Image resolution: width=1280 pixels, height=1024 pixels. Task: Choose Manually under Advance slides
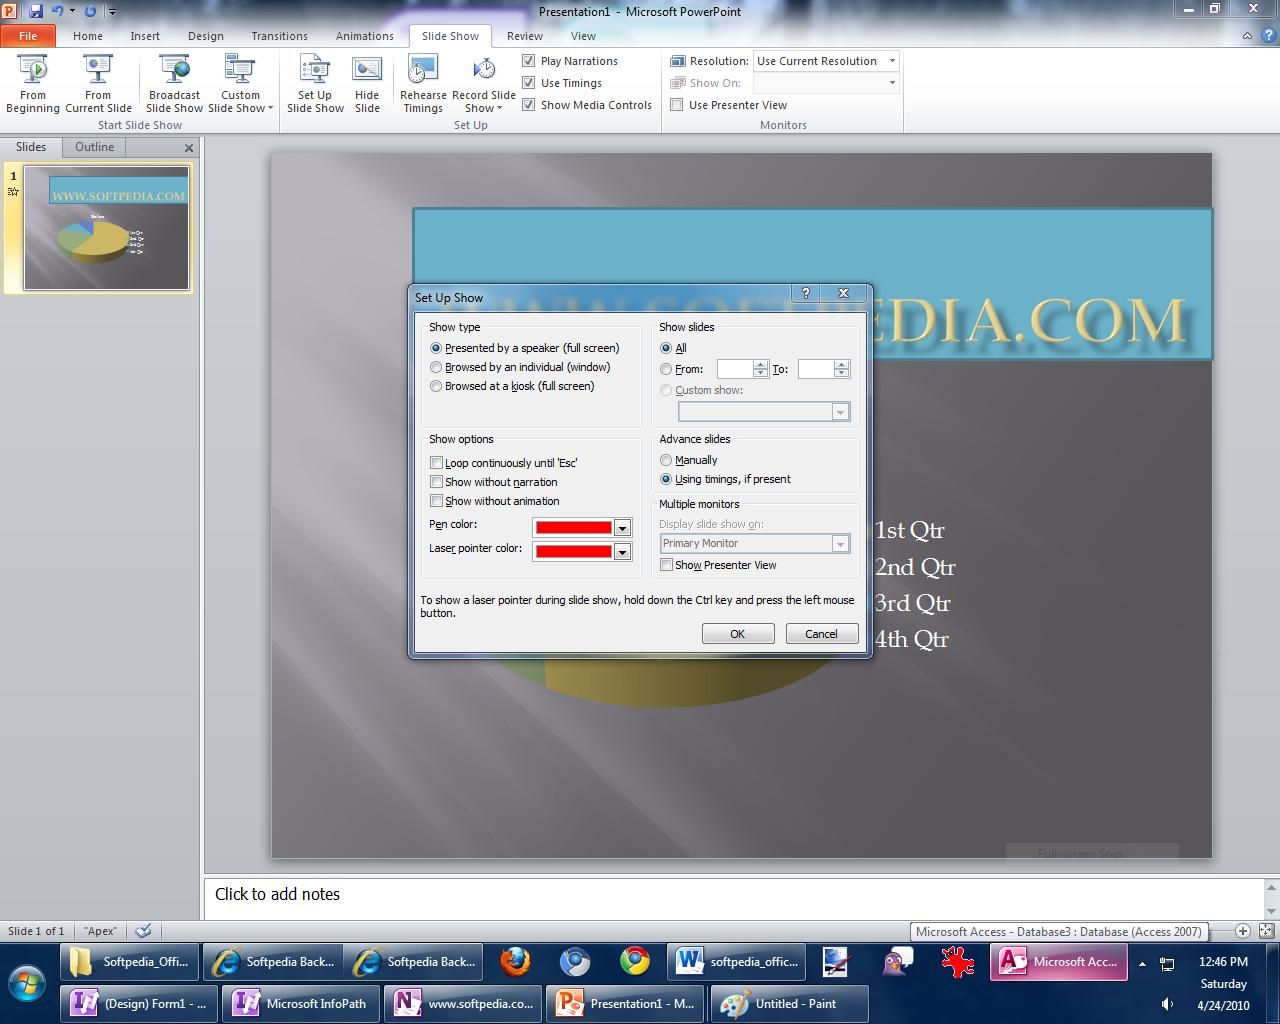pos(666,460)
